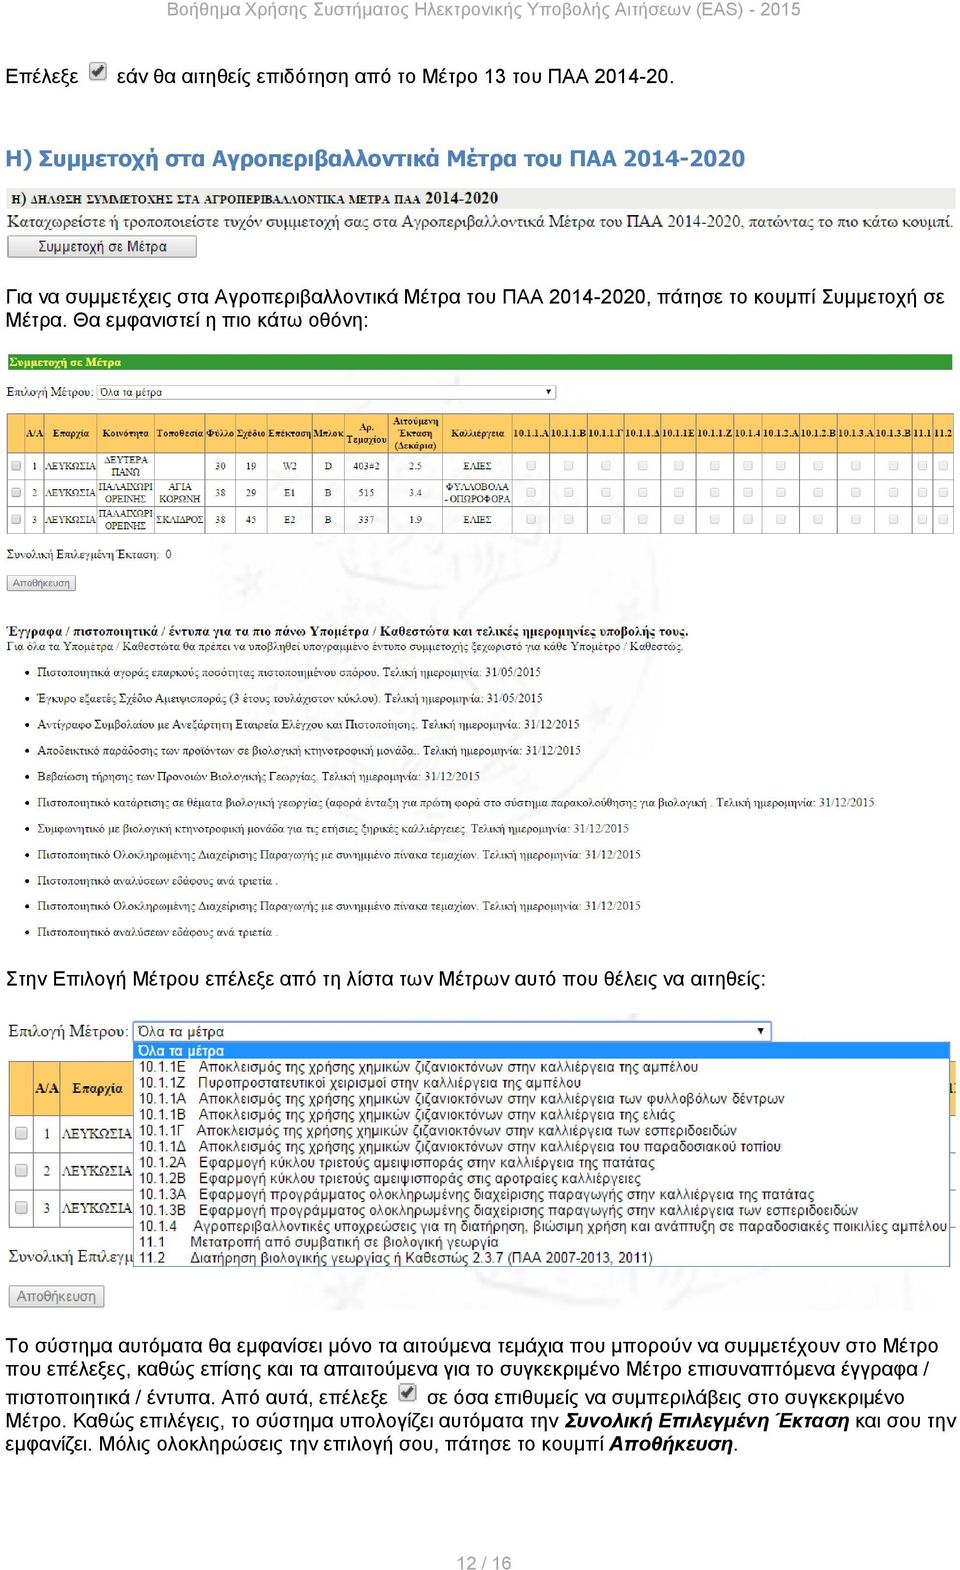Click the inline checkbox icon after Επέλεξε at the top
Image resolution: width=960 pixels, height=1570 pixels.
coord(97,72)
